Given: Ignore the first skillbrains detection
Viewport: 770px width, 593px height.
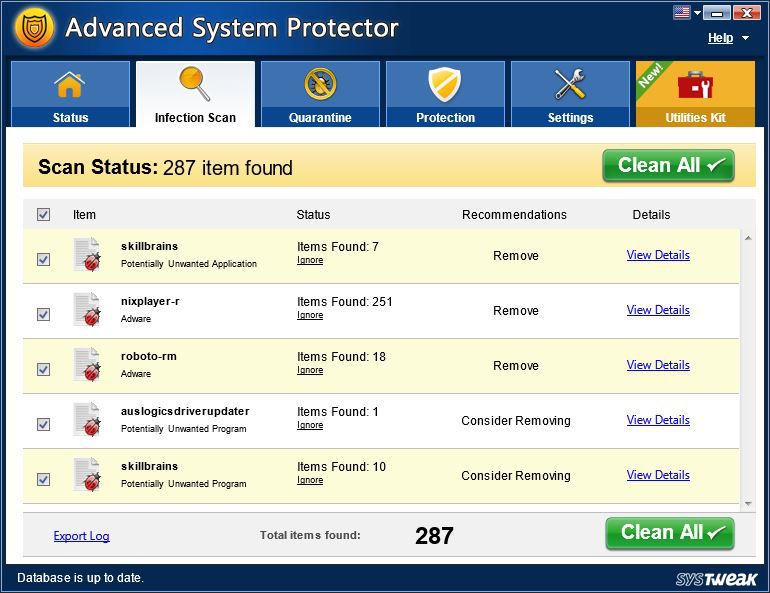Looking at the screenshot, I should [310, 260].
